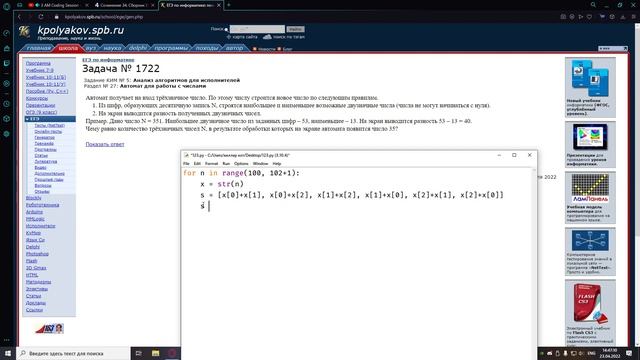Open the 'Blockly' sidebar link

pos(33,198)
